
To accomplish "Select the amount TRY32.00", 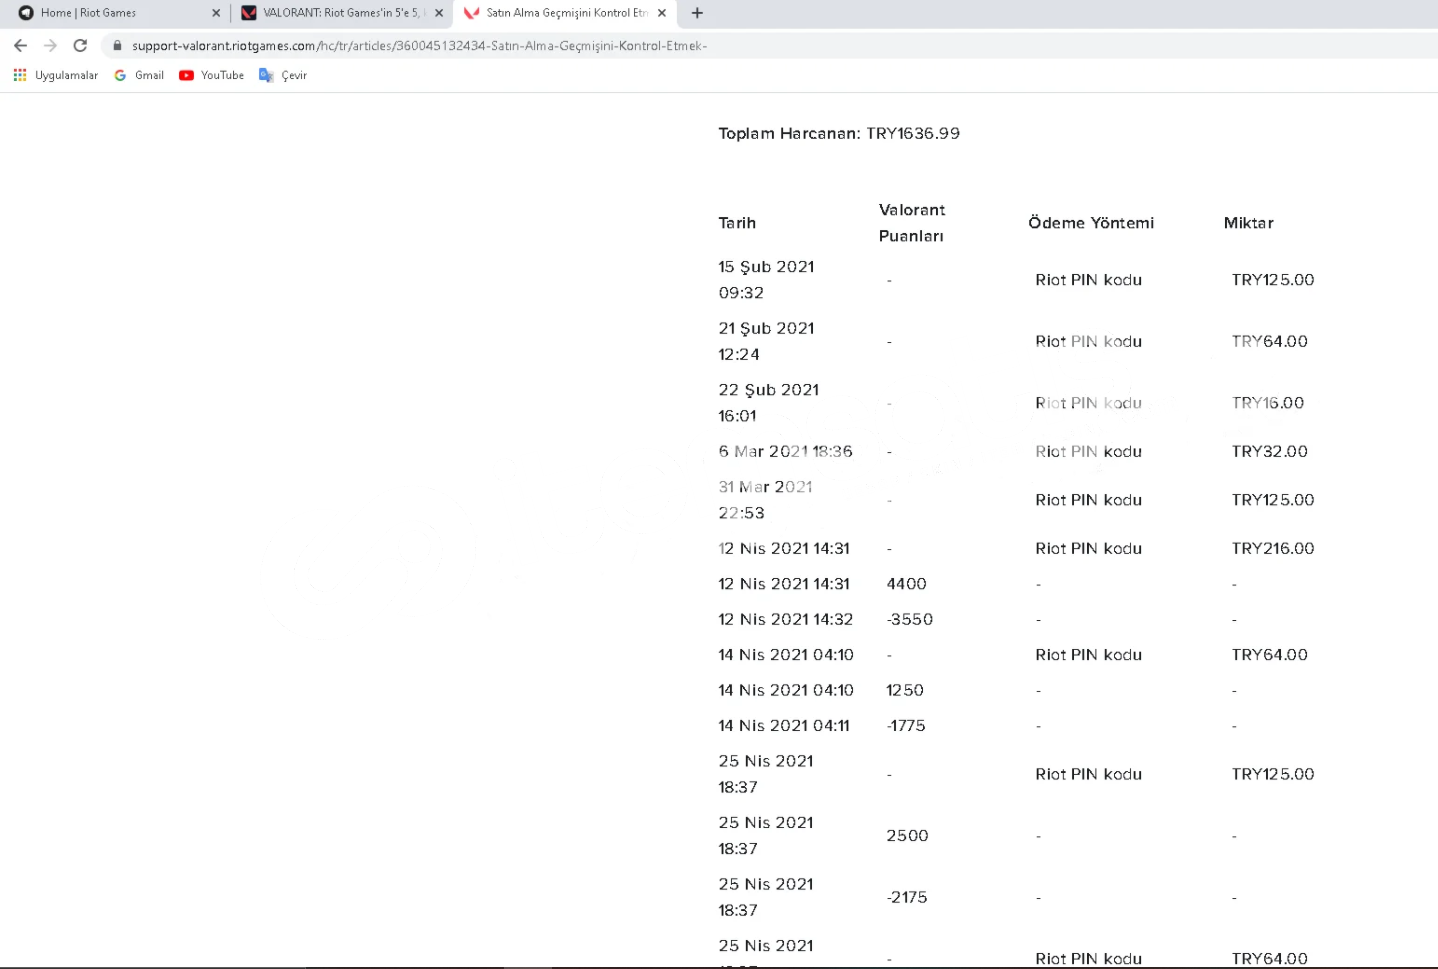I will (1270, 452).
